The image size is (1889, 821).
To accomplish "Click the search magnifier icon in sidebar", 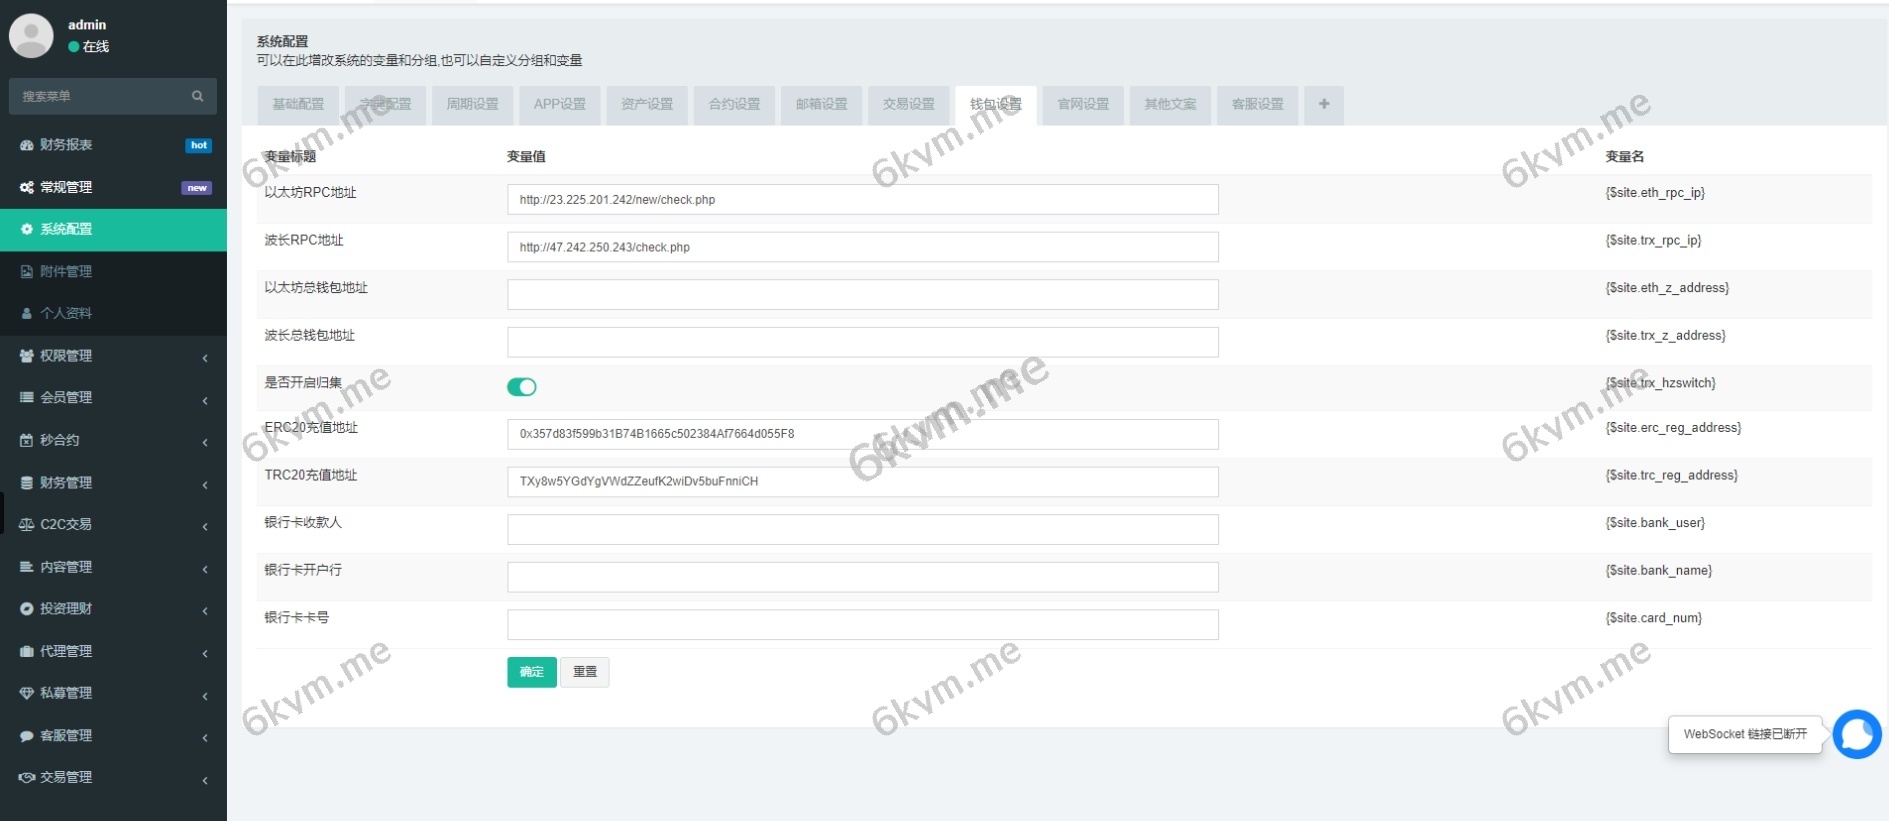I will [x=197, y=96].
